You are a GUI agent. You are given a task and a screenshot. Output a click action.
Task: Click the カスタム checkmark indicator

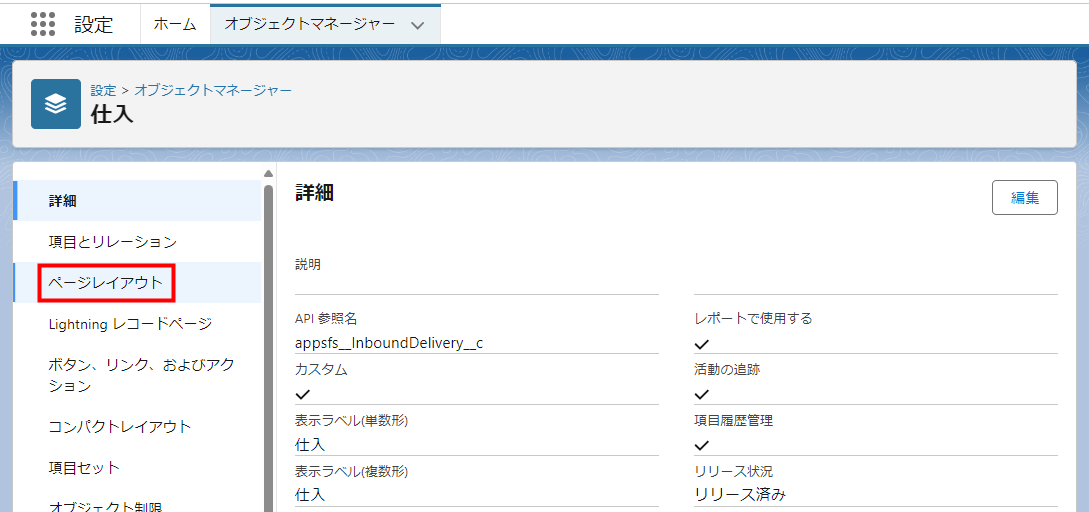pyautogui.click(x=303, y=394)
